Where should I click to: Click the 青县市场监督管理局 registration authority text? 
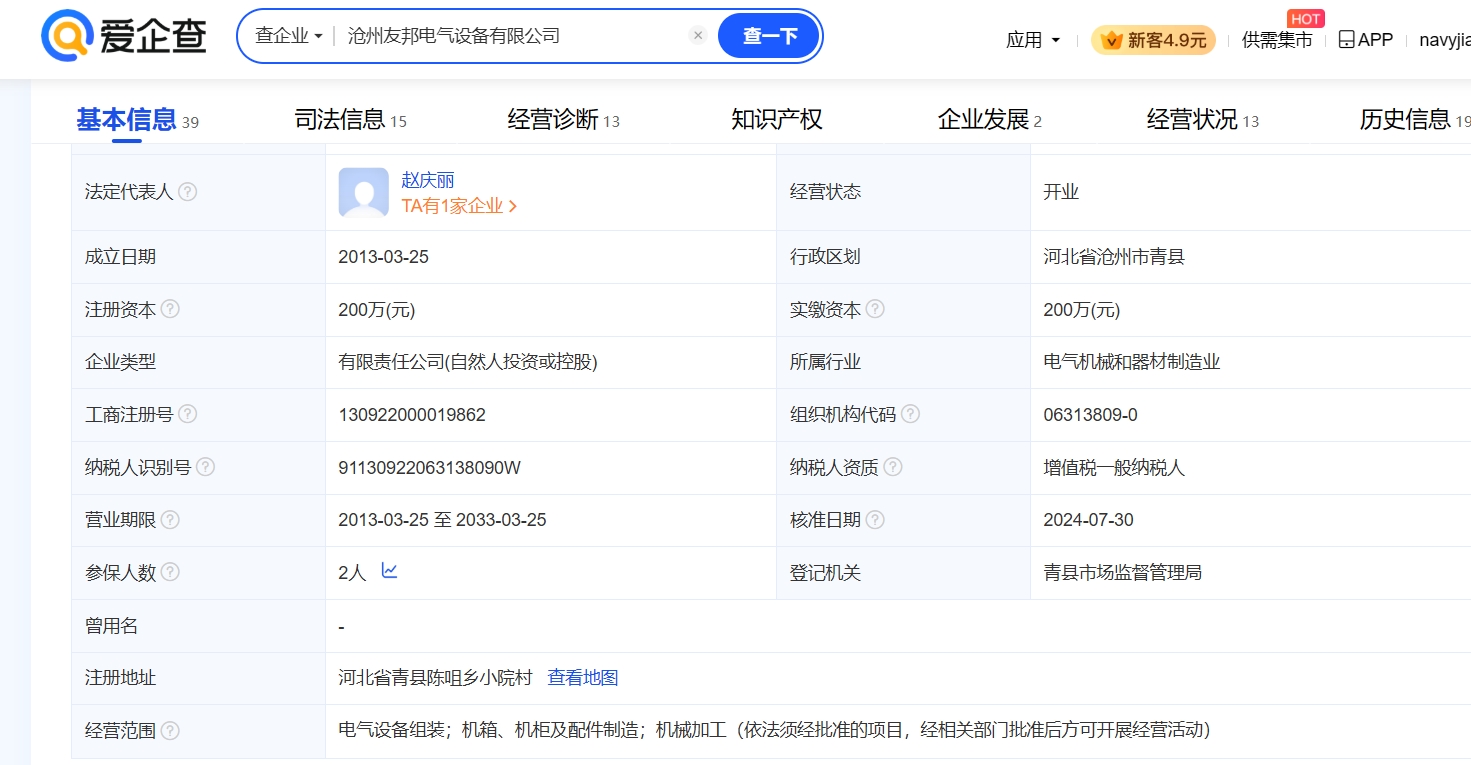(x=1122, y=573)
